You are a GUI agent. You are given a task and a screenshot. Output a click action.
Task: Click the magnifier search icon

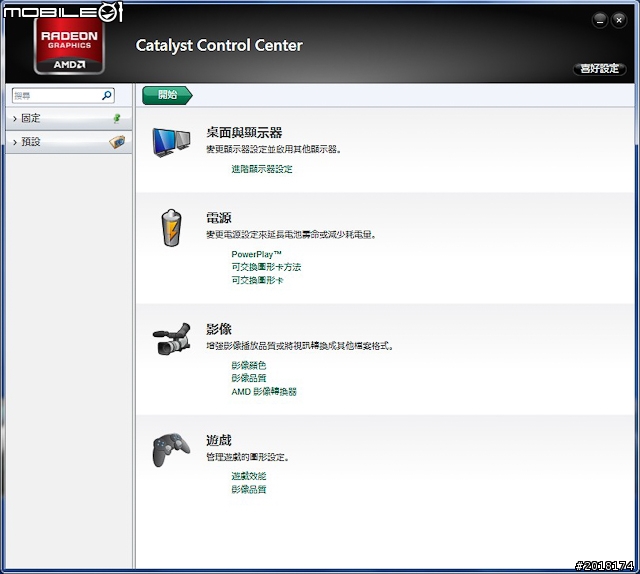(x=107, y=96)
